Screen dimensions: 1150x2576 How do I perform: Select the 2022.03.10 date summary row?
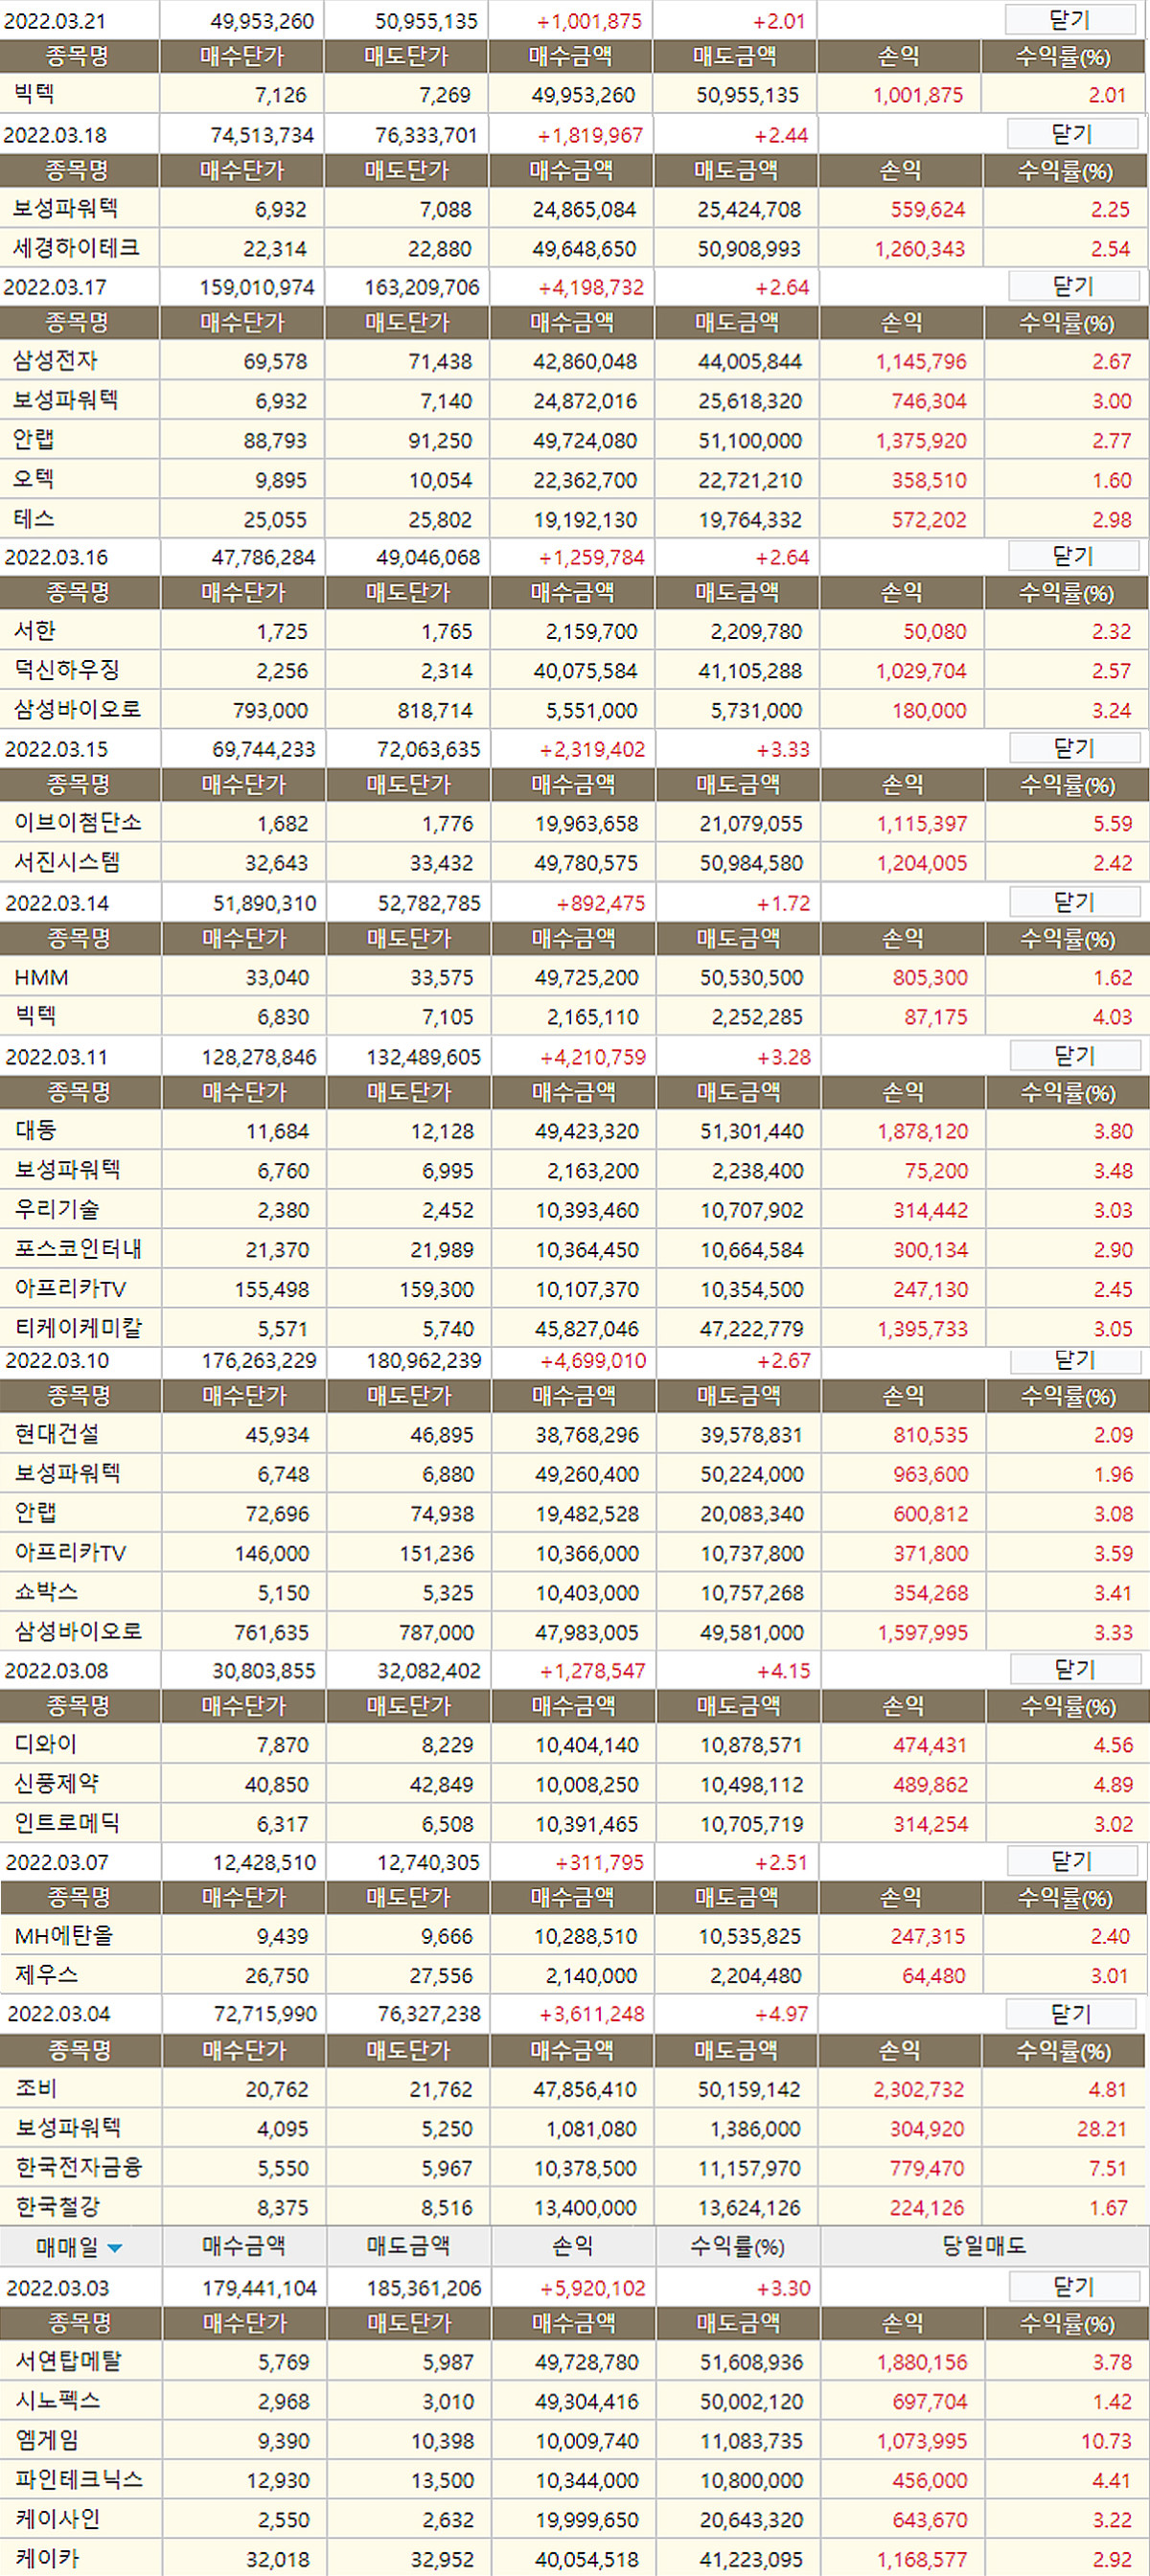point(57,1361)
